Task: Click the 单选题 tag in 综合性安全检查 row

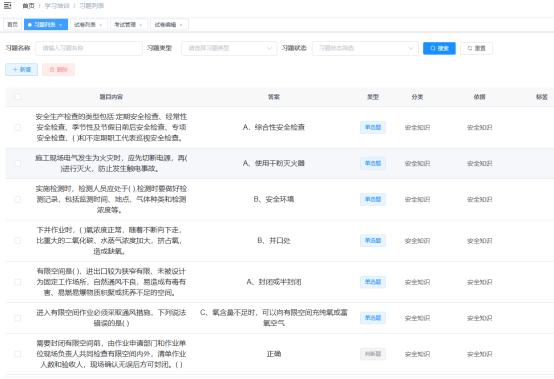Action: (373, 128)
